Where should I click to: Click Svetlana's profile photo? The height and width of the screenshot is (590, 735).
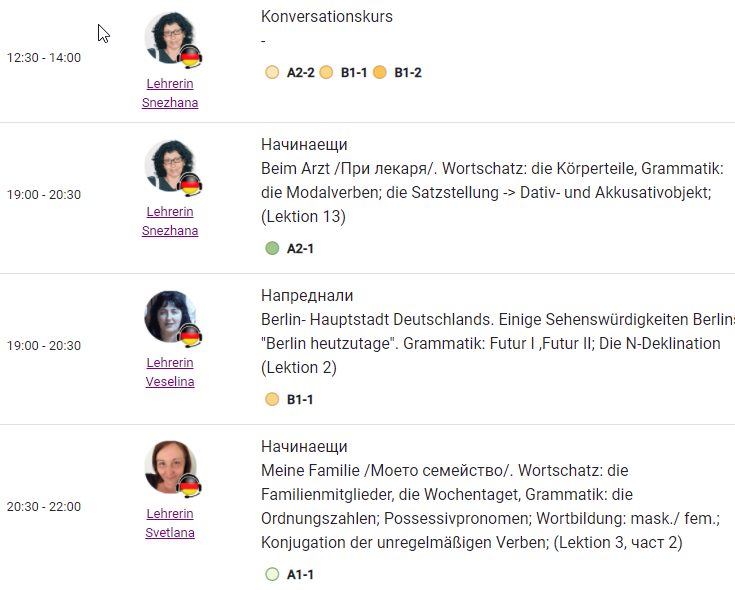tap(170, 467)
